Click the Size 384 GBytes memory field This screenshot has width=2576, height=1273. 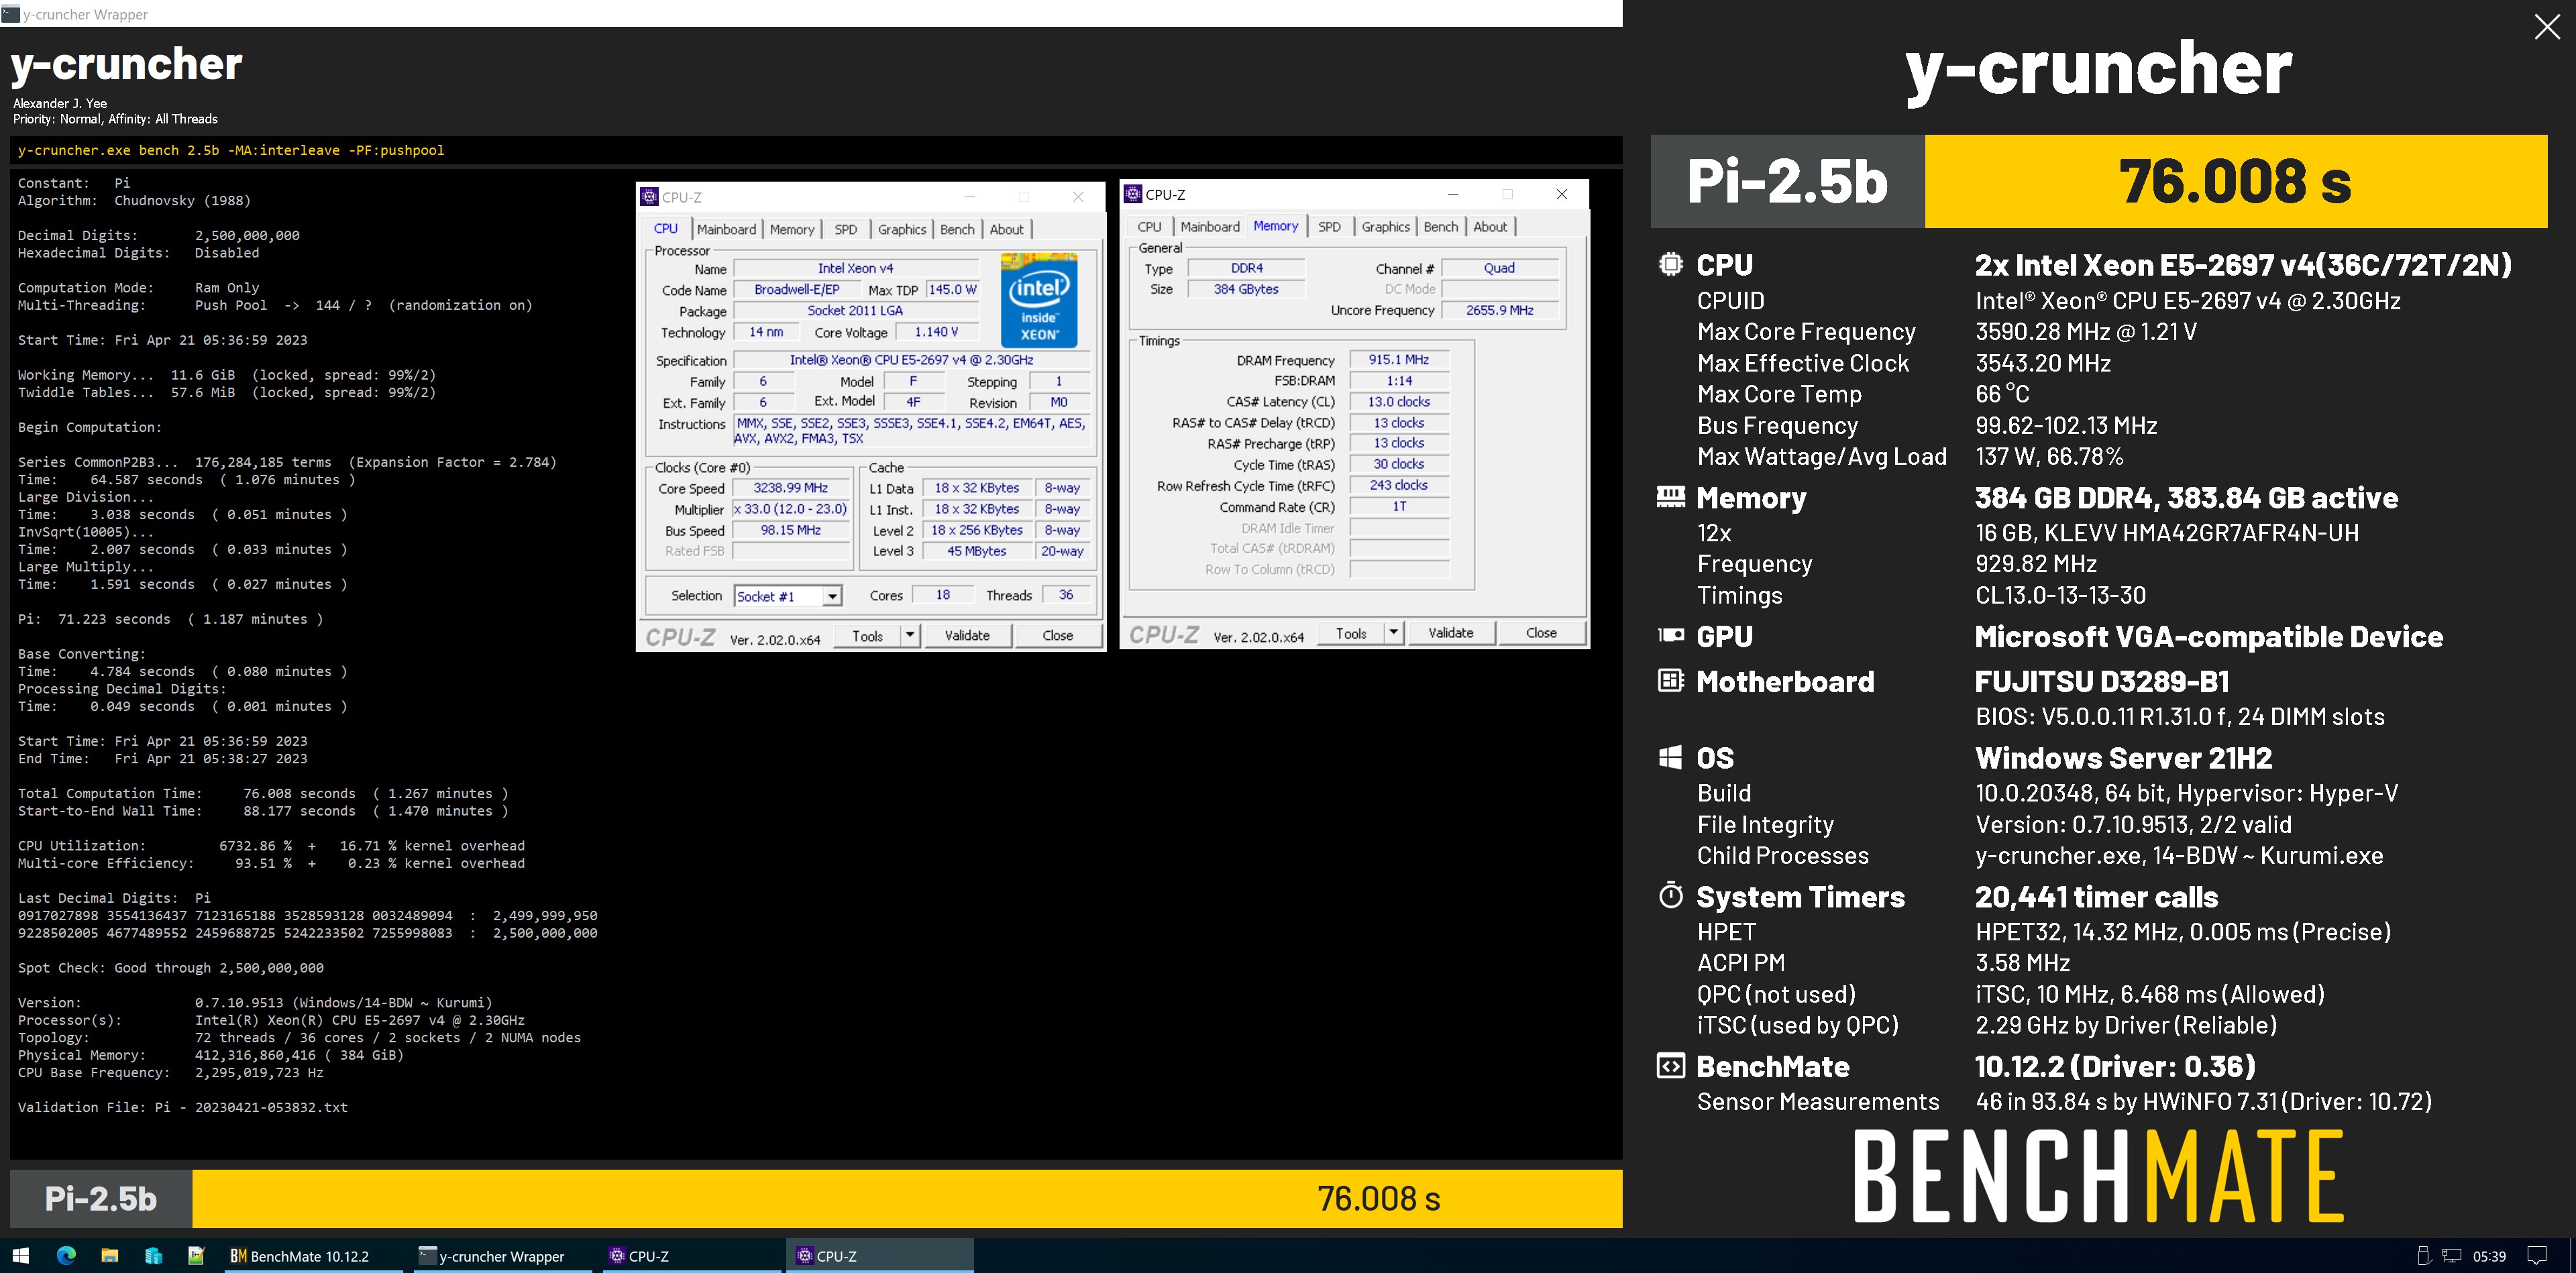(1246, 289)
